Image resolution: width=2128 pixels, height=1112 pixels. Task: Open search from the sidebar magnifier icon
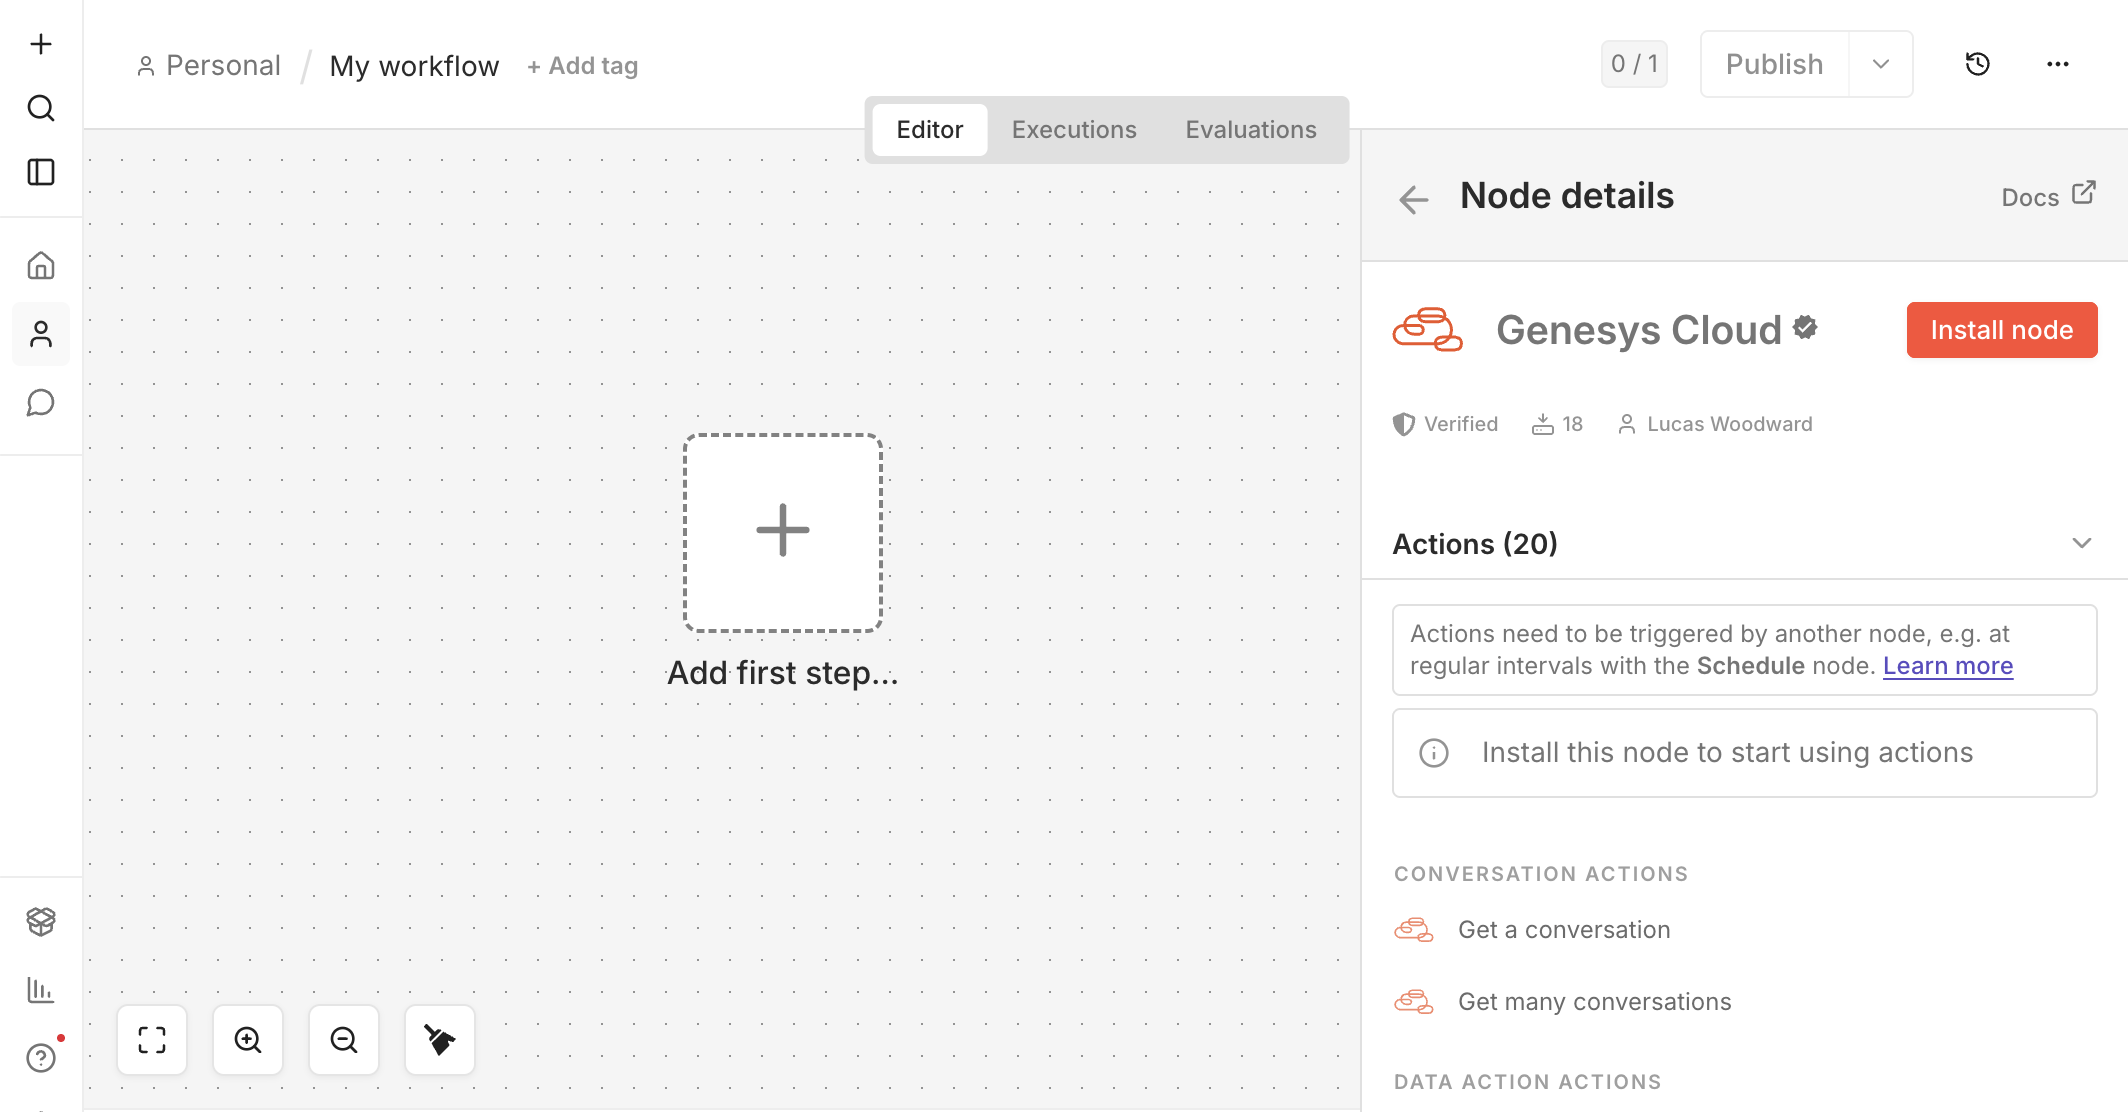[x=41, y=108]
